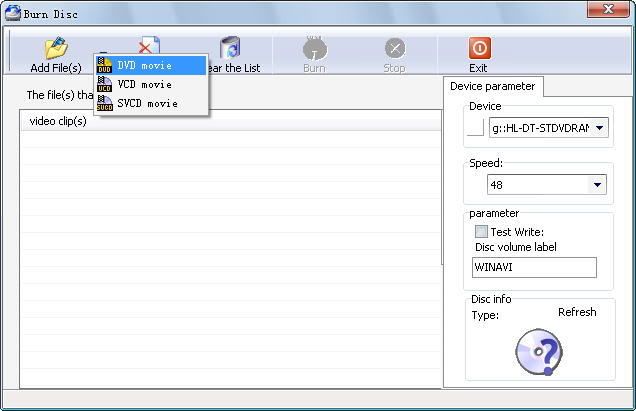Viewport: 636px width, 411px height.
Task: Click the disc question-mark icon in Disc info
Action: click(x=538, y=352)
